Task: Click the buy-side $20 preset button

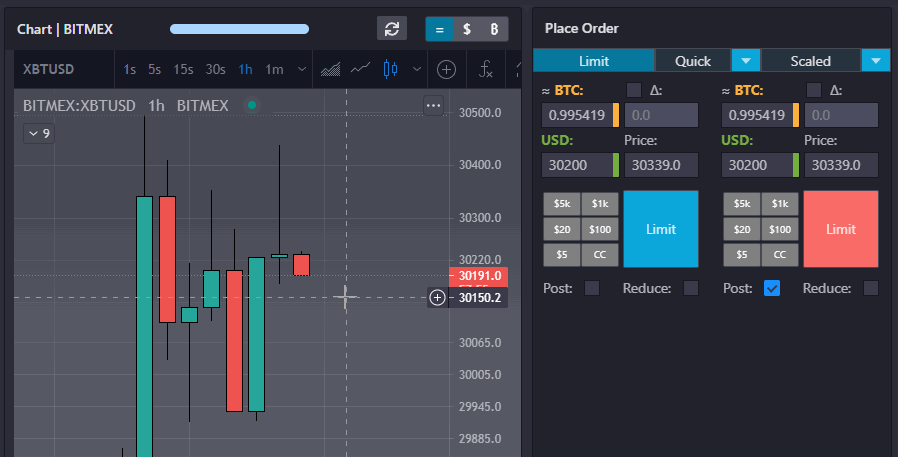Action: click(x=562, y=229)
